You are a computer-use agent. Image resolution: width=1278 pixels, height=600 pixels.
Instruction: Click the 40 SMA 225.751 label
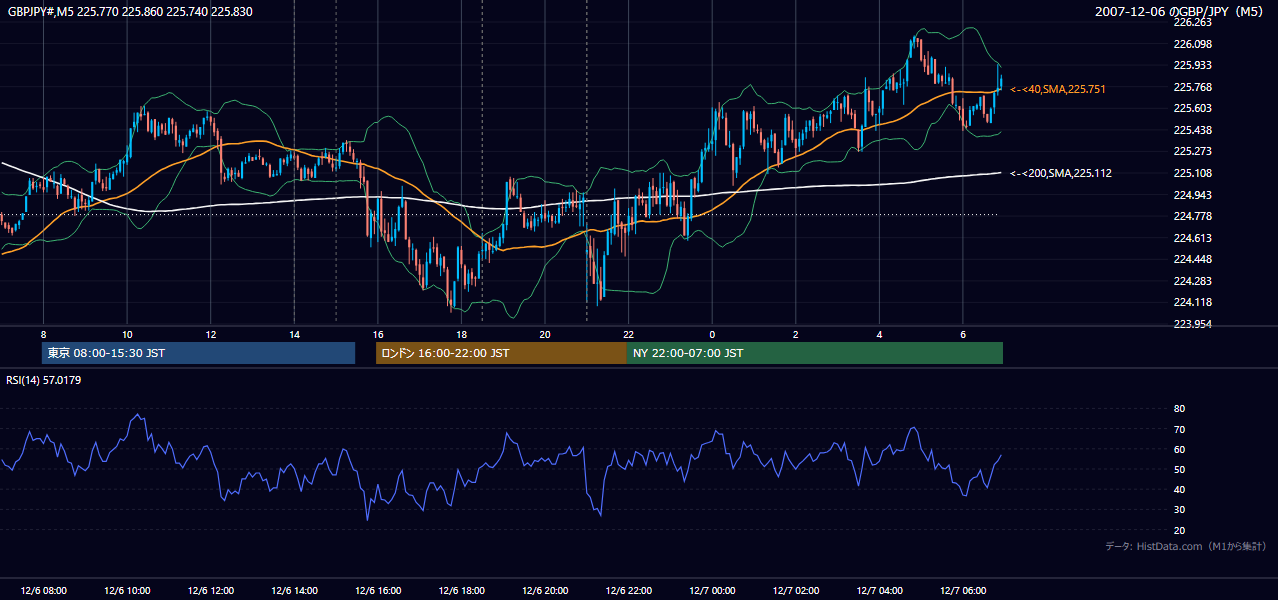coord(1058,89)
